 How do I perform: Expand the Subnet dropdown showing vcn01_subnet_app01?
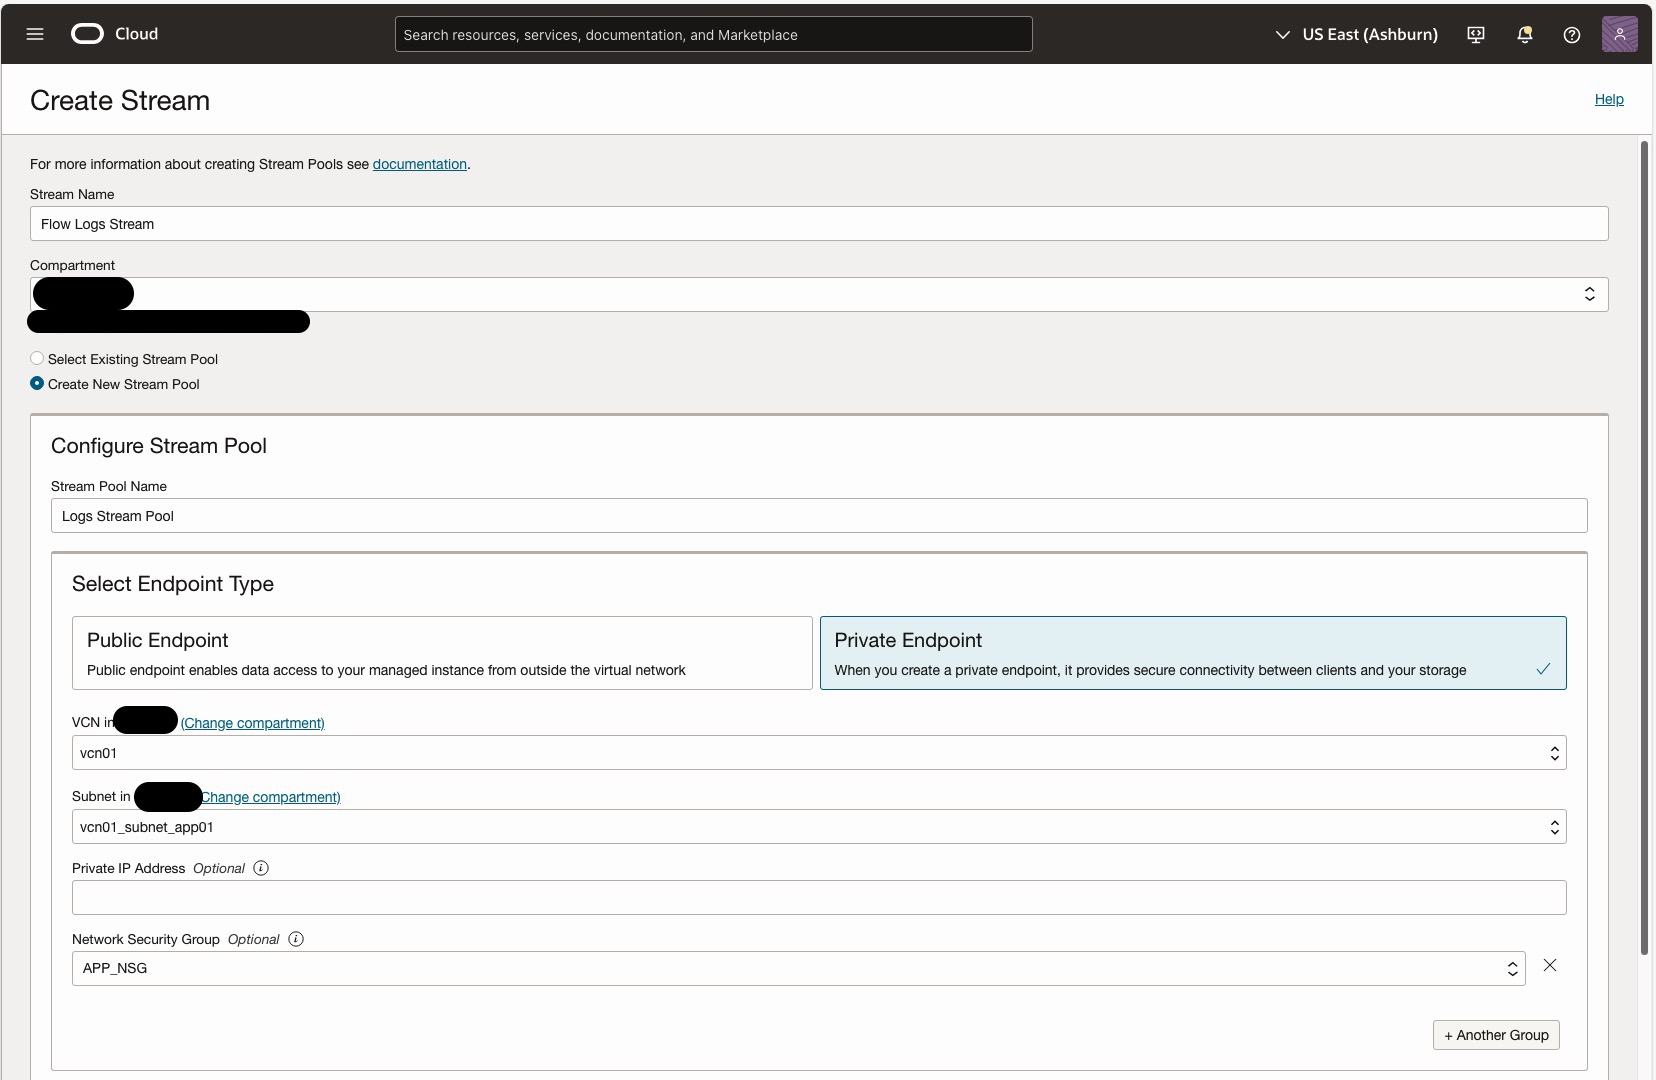point(819,827)
